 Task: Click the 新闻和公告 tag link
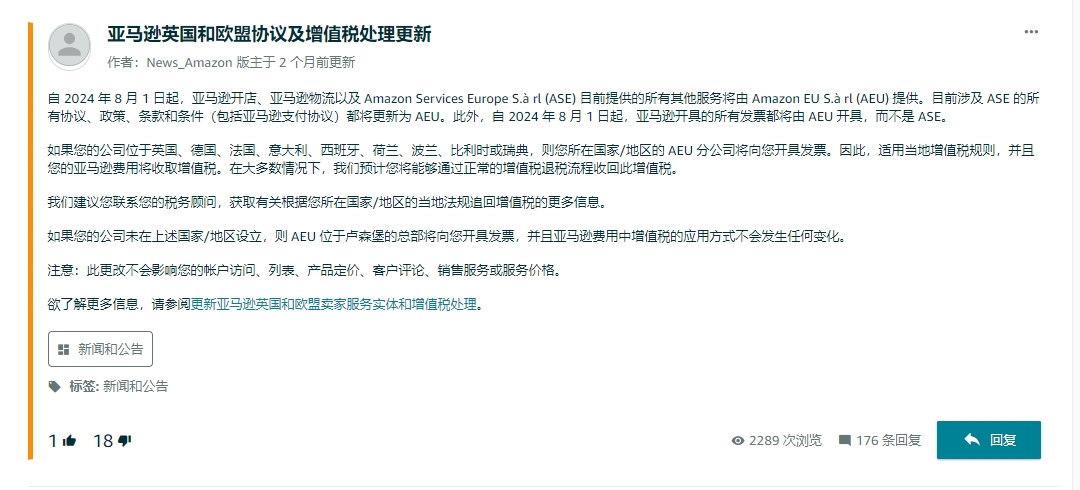(x=136, y=386)
